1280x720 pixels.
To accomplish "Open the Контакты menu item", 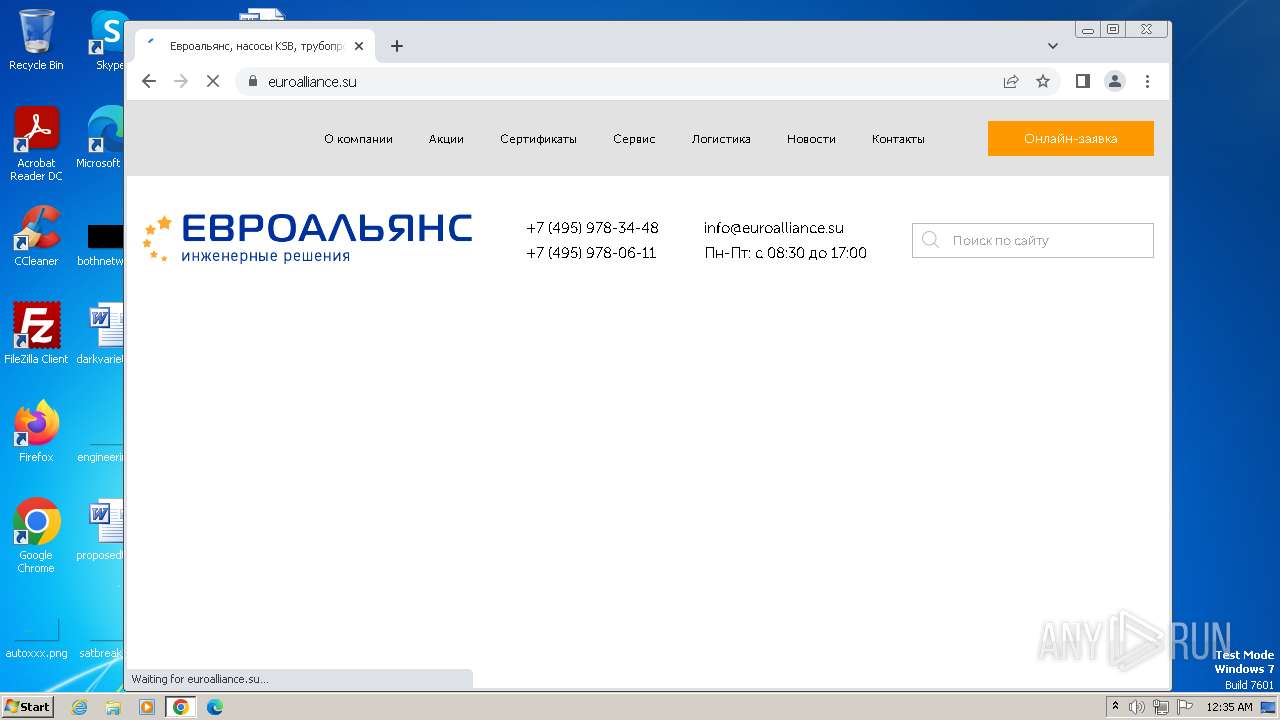I will point(898,139).
